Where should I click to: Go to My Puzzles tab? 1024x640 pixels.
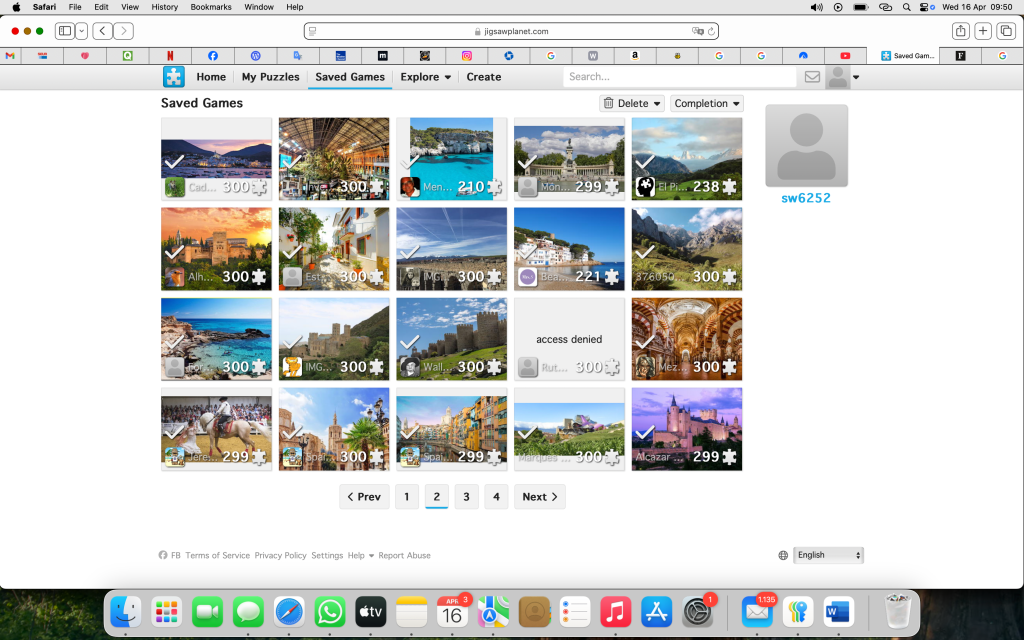[x=270, y=77]
